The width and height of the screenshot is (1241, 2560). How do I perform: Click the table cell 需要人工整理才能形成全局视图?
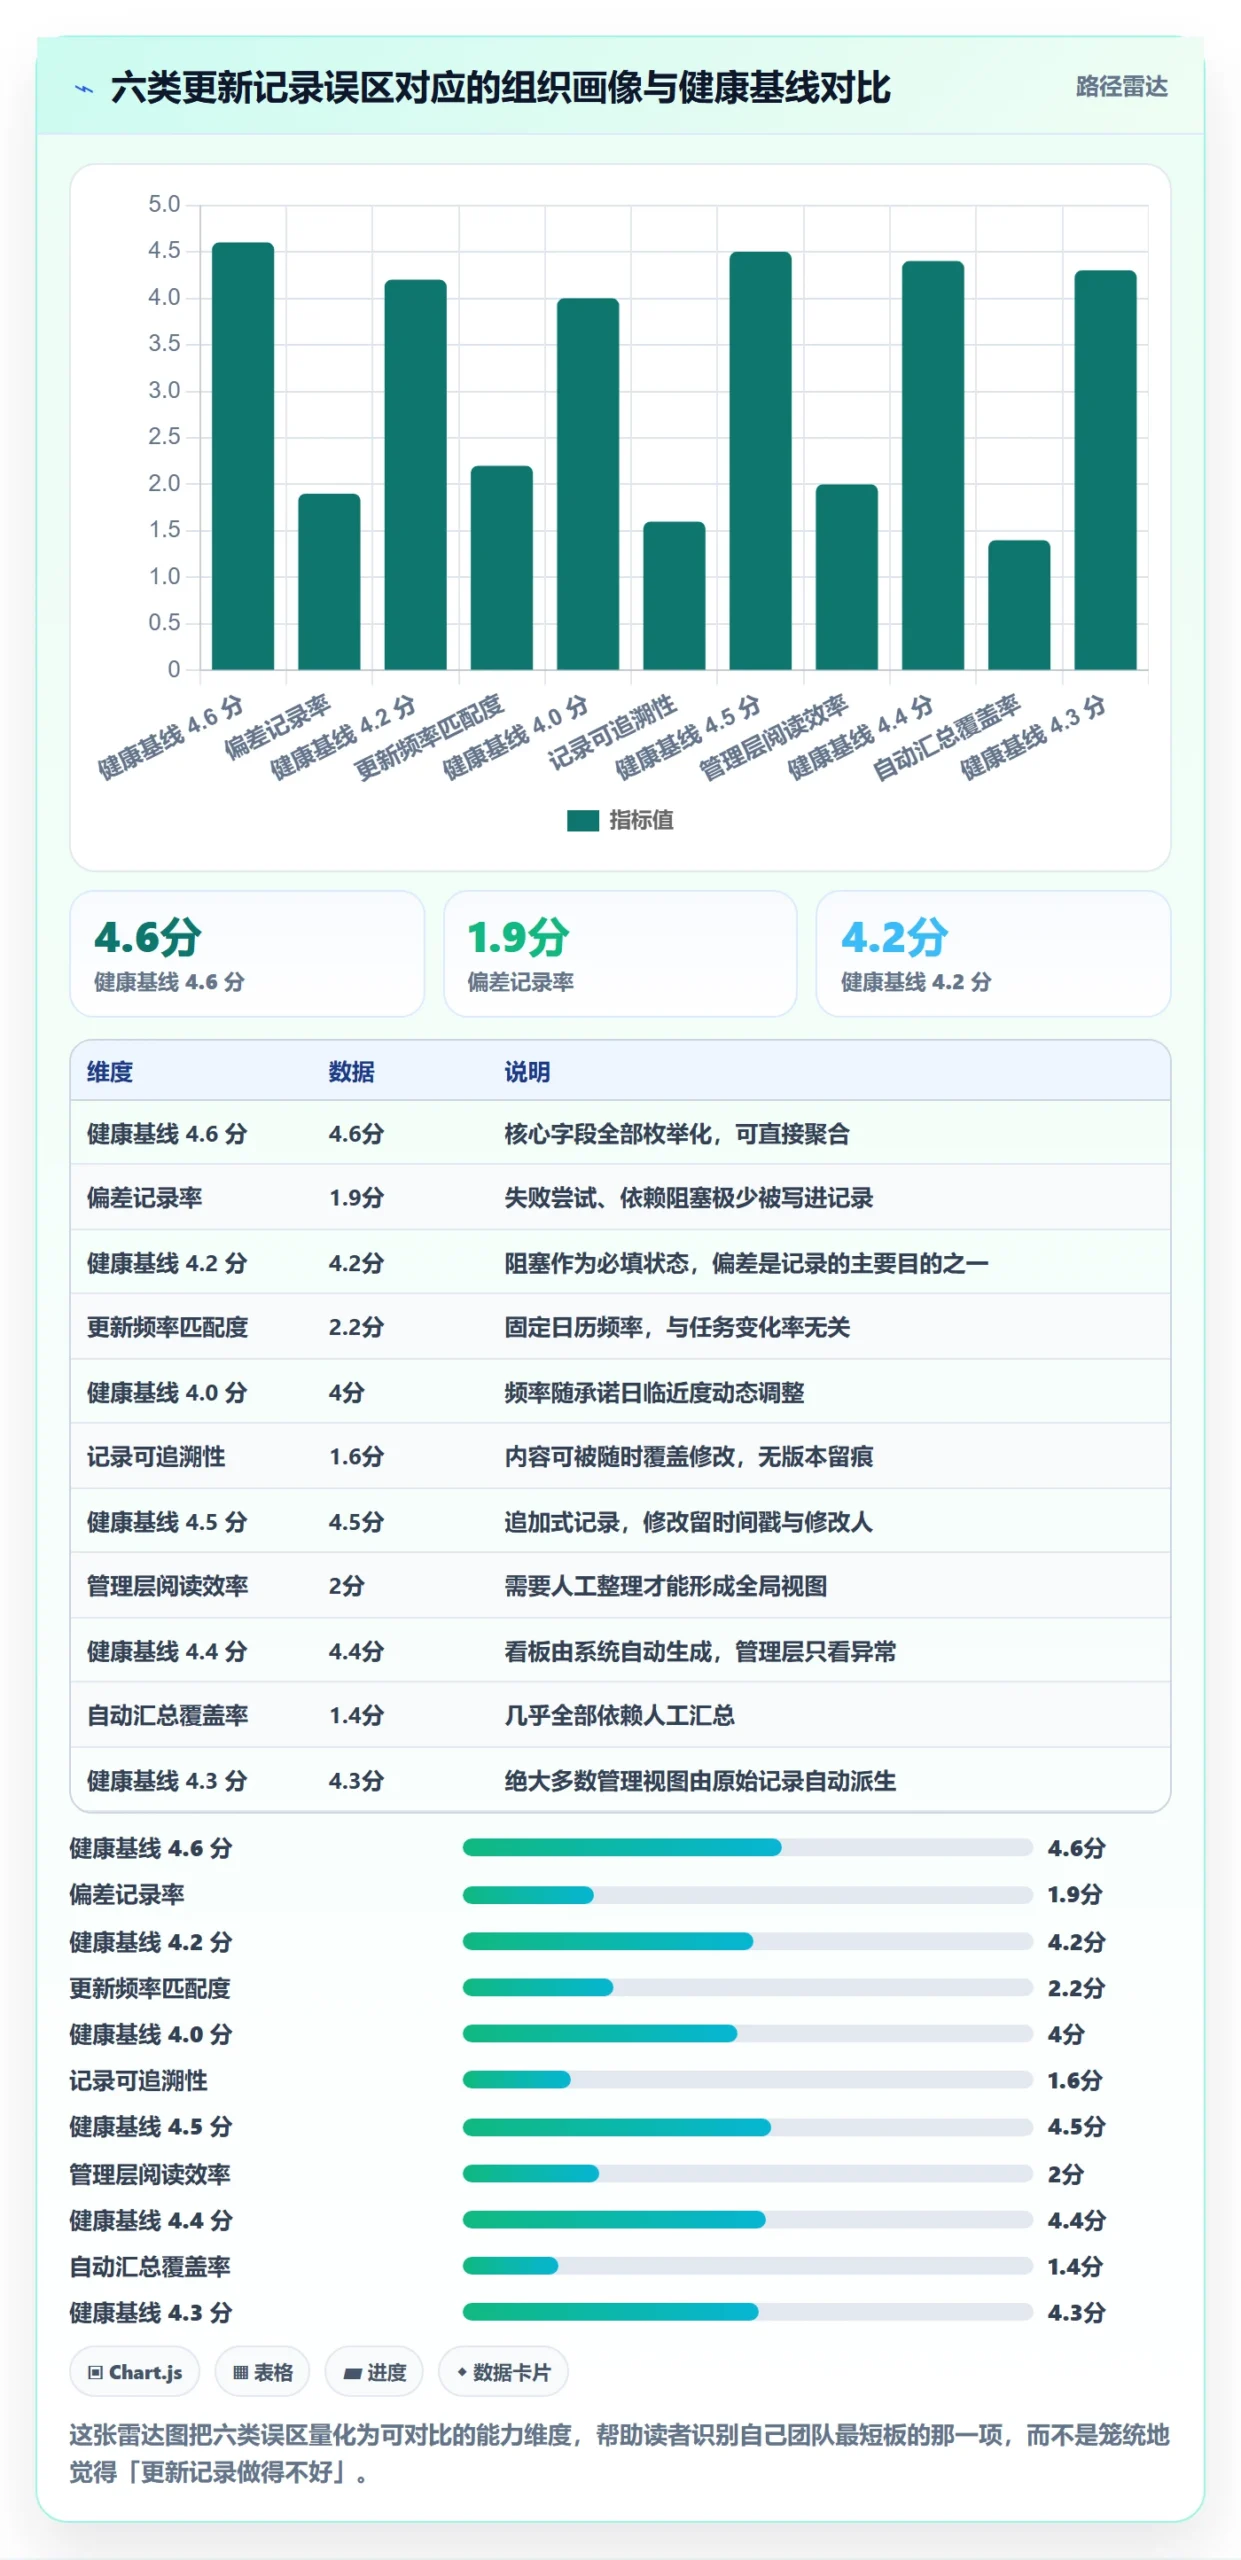665,1586
